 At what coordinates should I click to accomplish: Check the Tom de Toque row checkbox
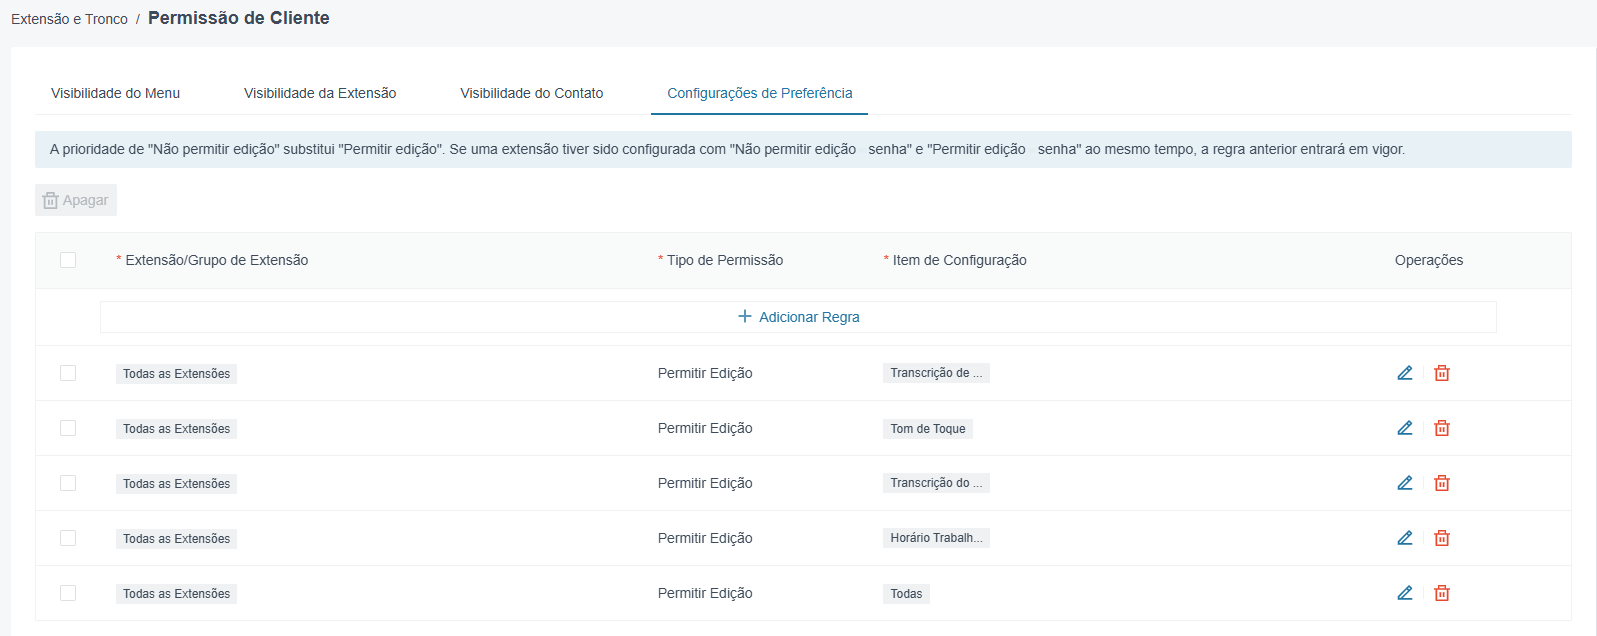(x=68, y=428)
